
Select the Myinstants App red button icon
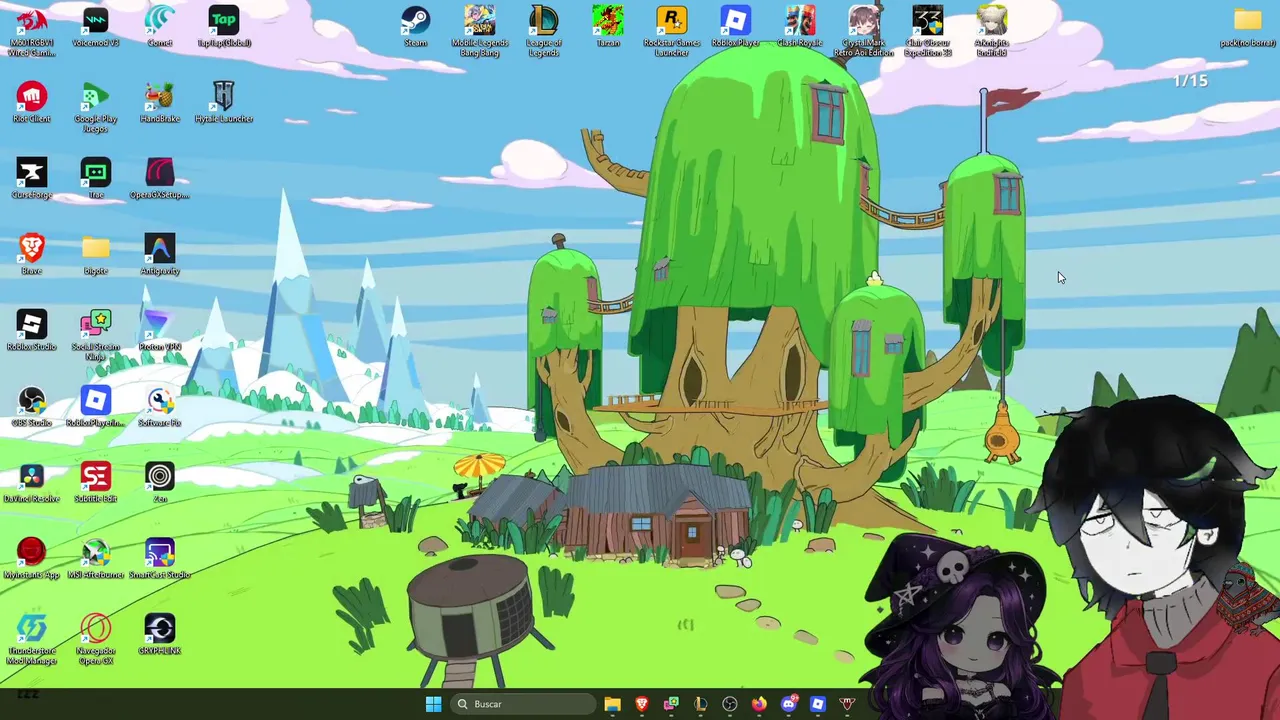32,559
